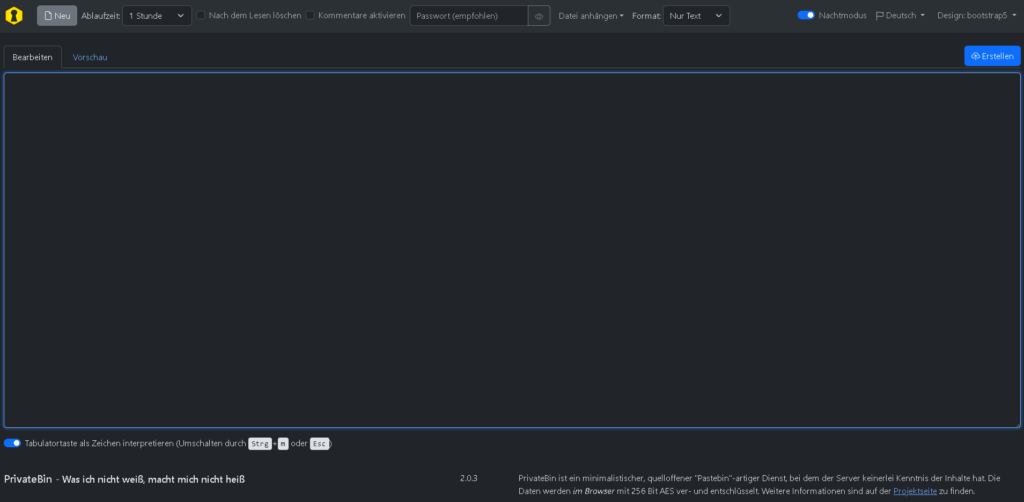Click the Strg key label
Image resolution: width=1024 pixels, height=502 pixels.
[260, 444]
